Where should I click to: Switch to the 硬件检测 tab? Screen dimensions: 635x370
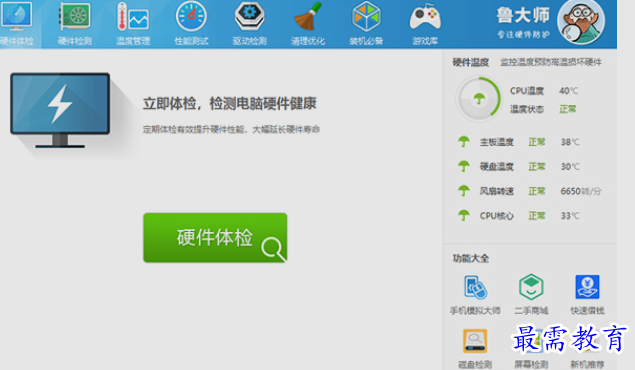tap(75, 23)
